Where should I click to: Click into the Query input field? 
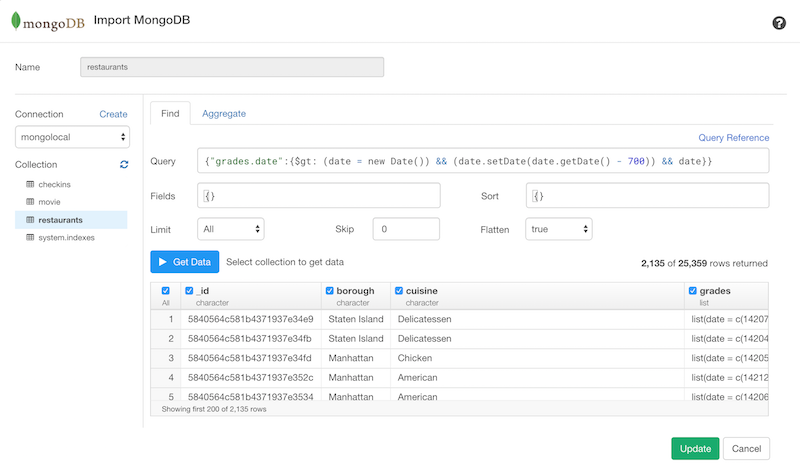tap(483, 161)
